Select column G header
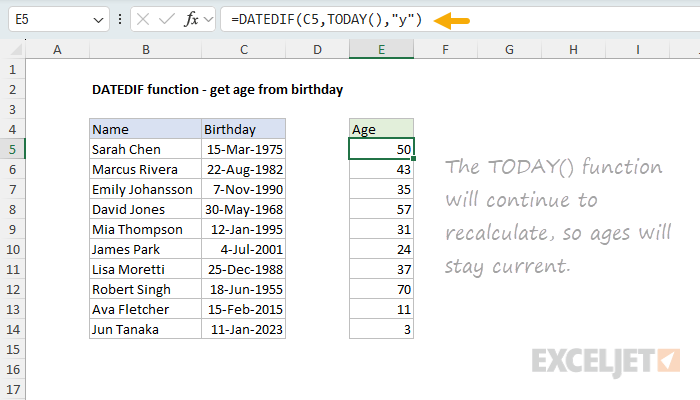 coord(509,50)
